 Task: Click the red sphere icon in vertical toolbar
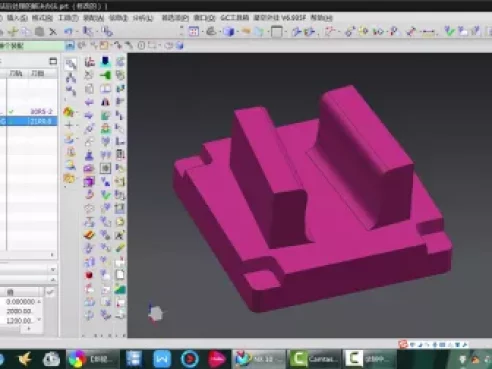(89, 275)
